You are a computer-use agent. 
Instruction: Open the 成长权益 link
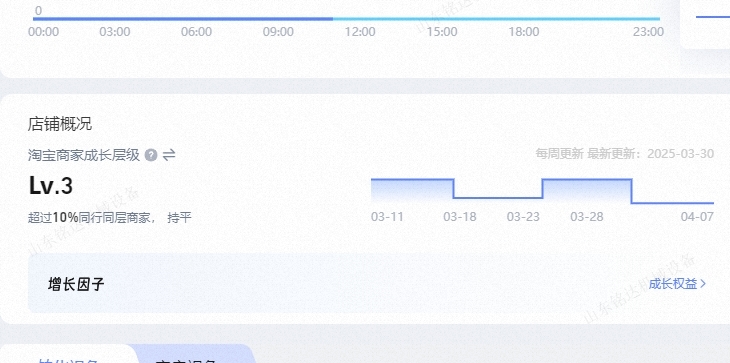click(x=673, y=284)
